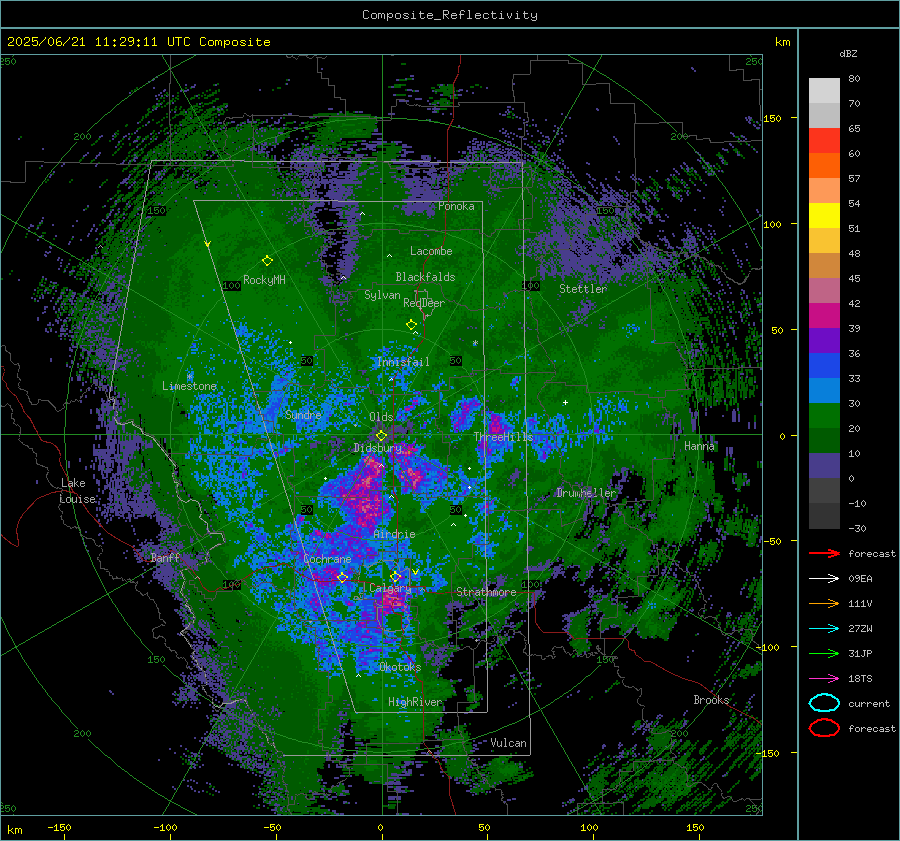Click the 10 dBZ slate purple swatch
This screenshot has height=841, width=900.
824,465
